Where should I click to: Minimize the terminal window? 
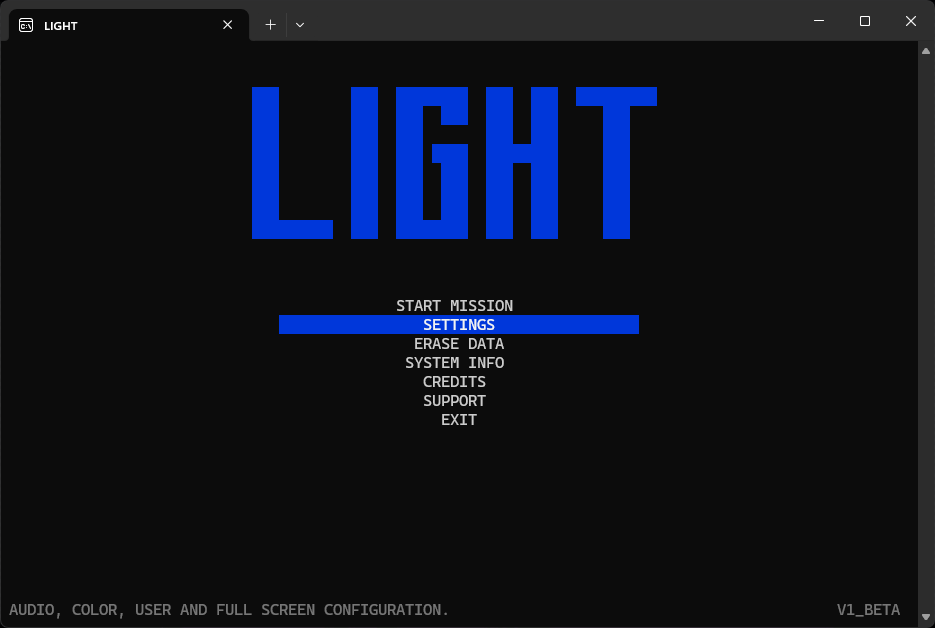coord(819,21)
